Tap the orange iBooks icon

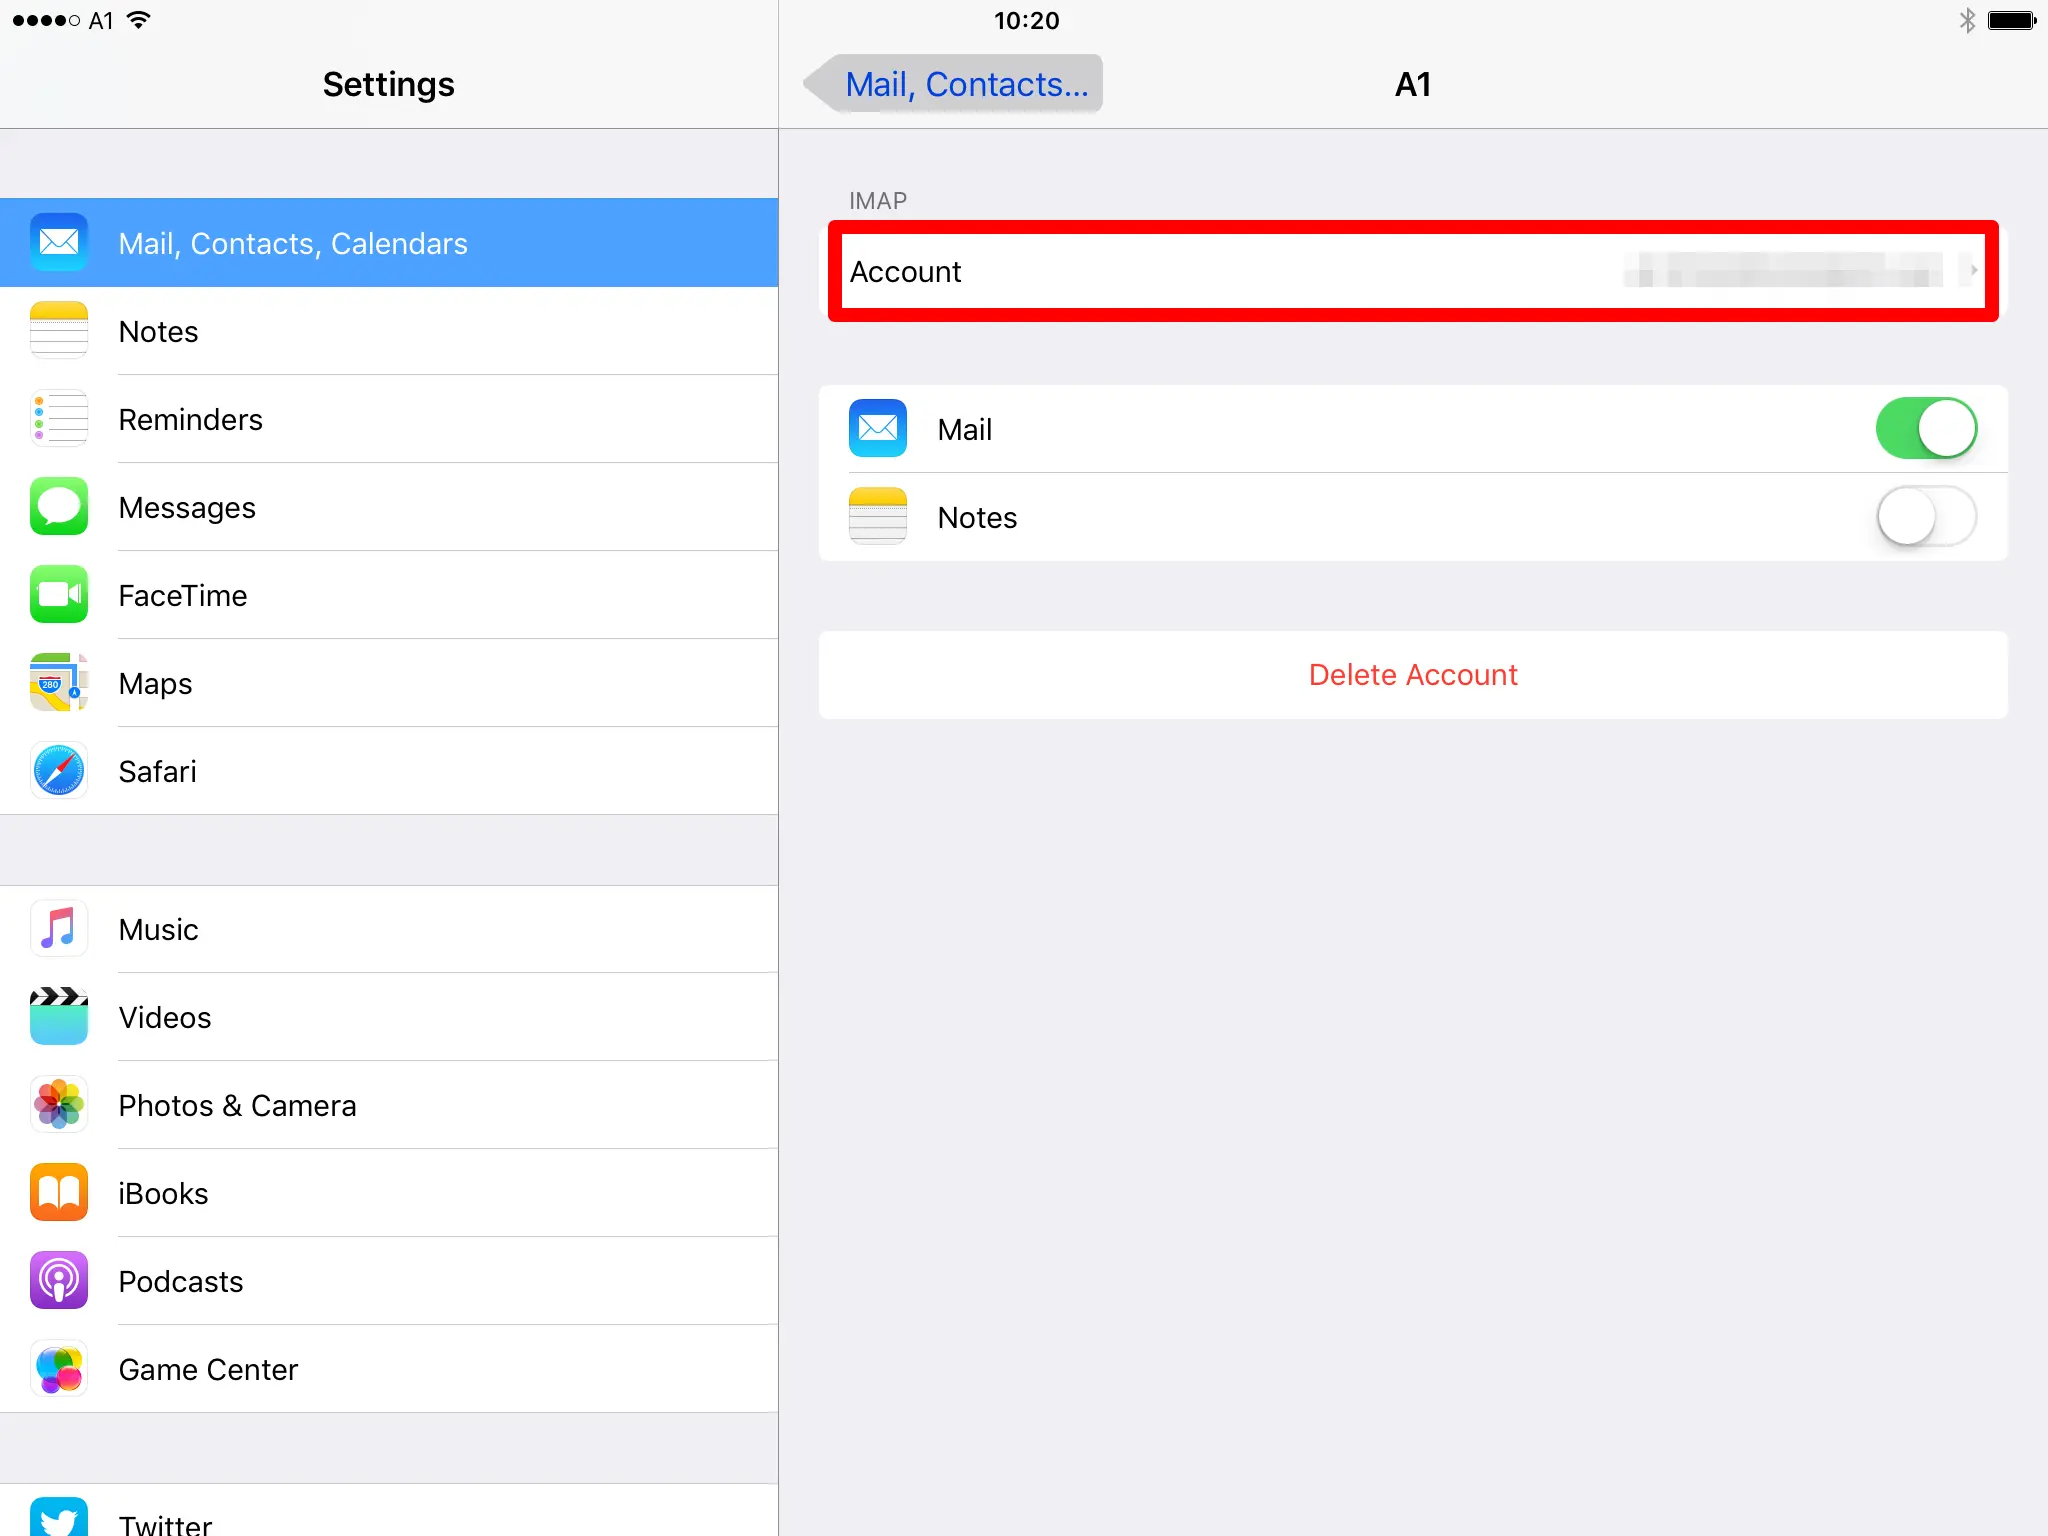point(59,1193)
